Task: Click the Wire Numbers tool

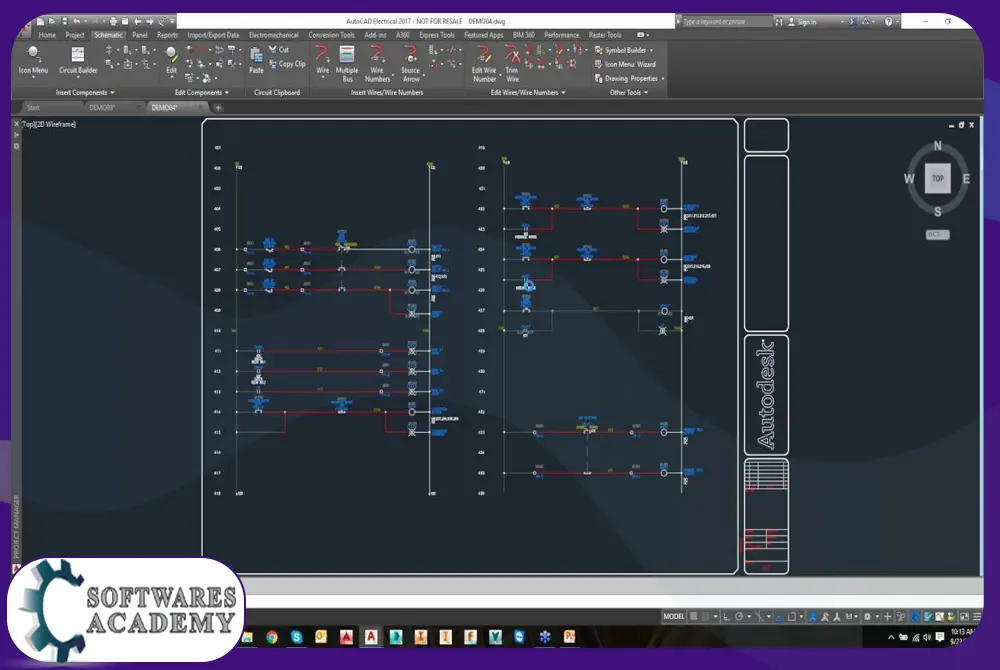Action: pos(377,62)
